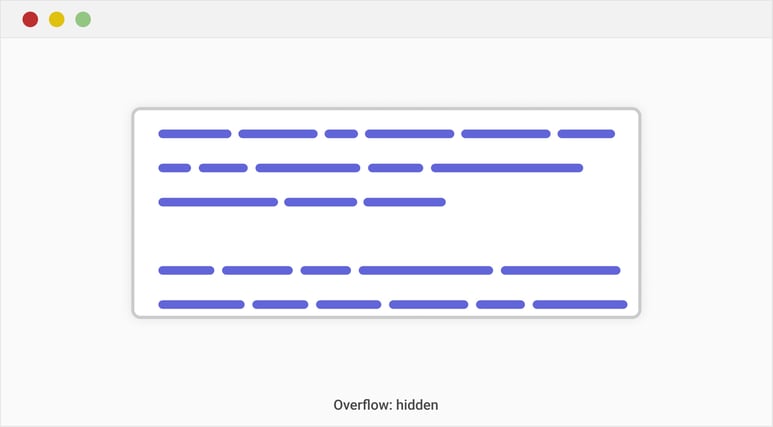Image resolution: width=773 pixels, height=427 pixels.
Task: Click the first bar in the fourth text row
Action: click(x=186, y=270)
